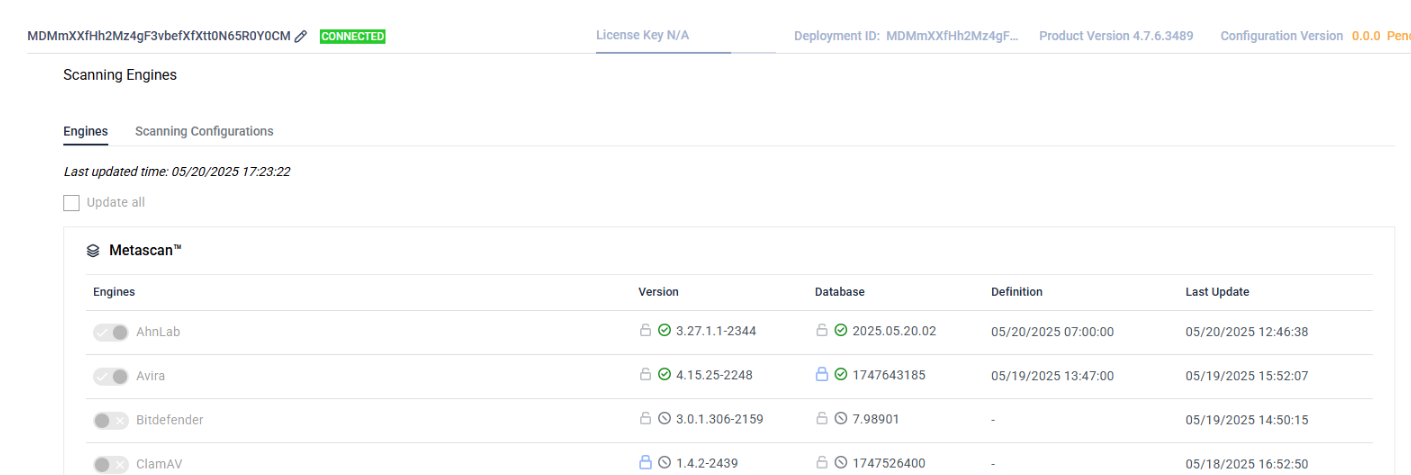Click the blue ClamAV version lock icon
The image size is (1411, 475).
point(645,463)
